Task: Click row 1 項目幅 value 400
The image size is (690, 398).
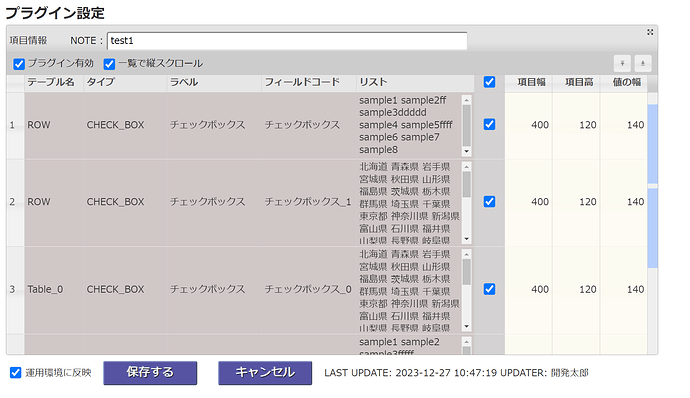Action: [529, 125]
